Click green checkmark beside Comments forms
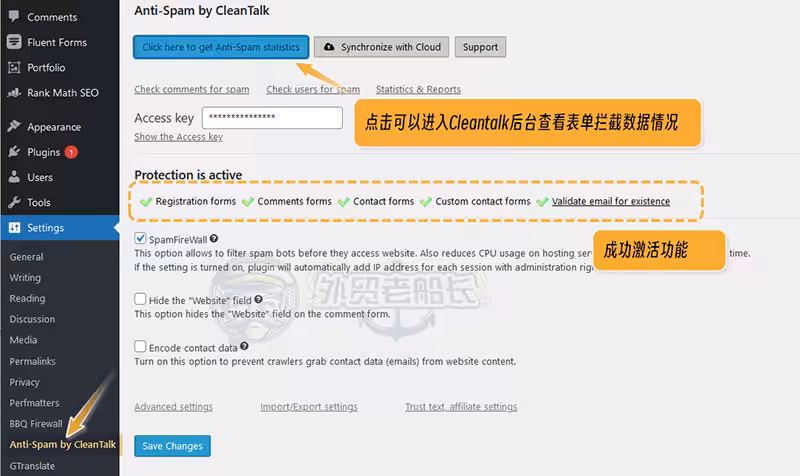 coord(248,202)
